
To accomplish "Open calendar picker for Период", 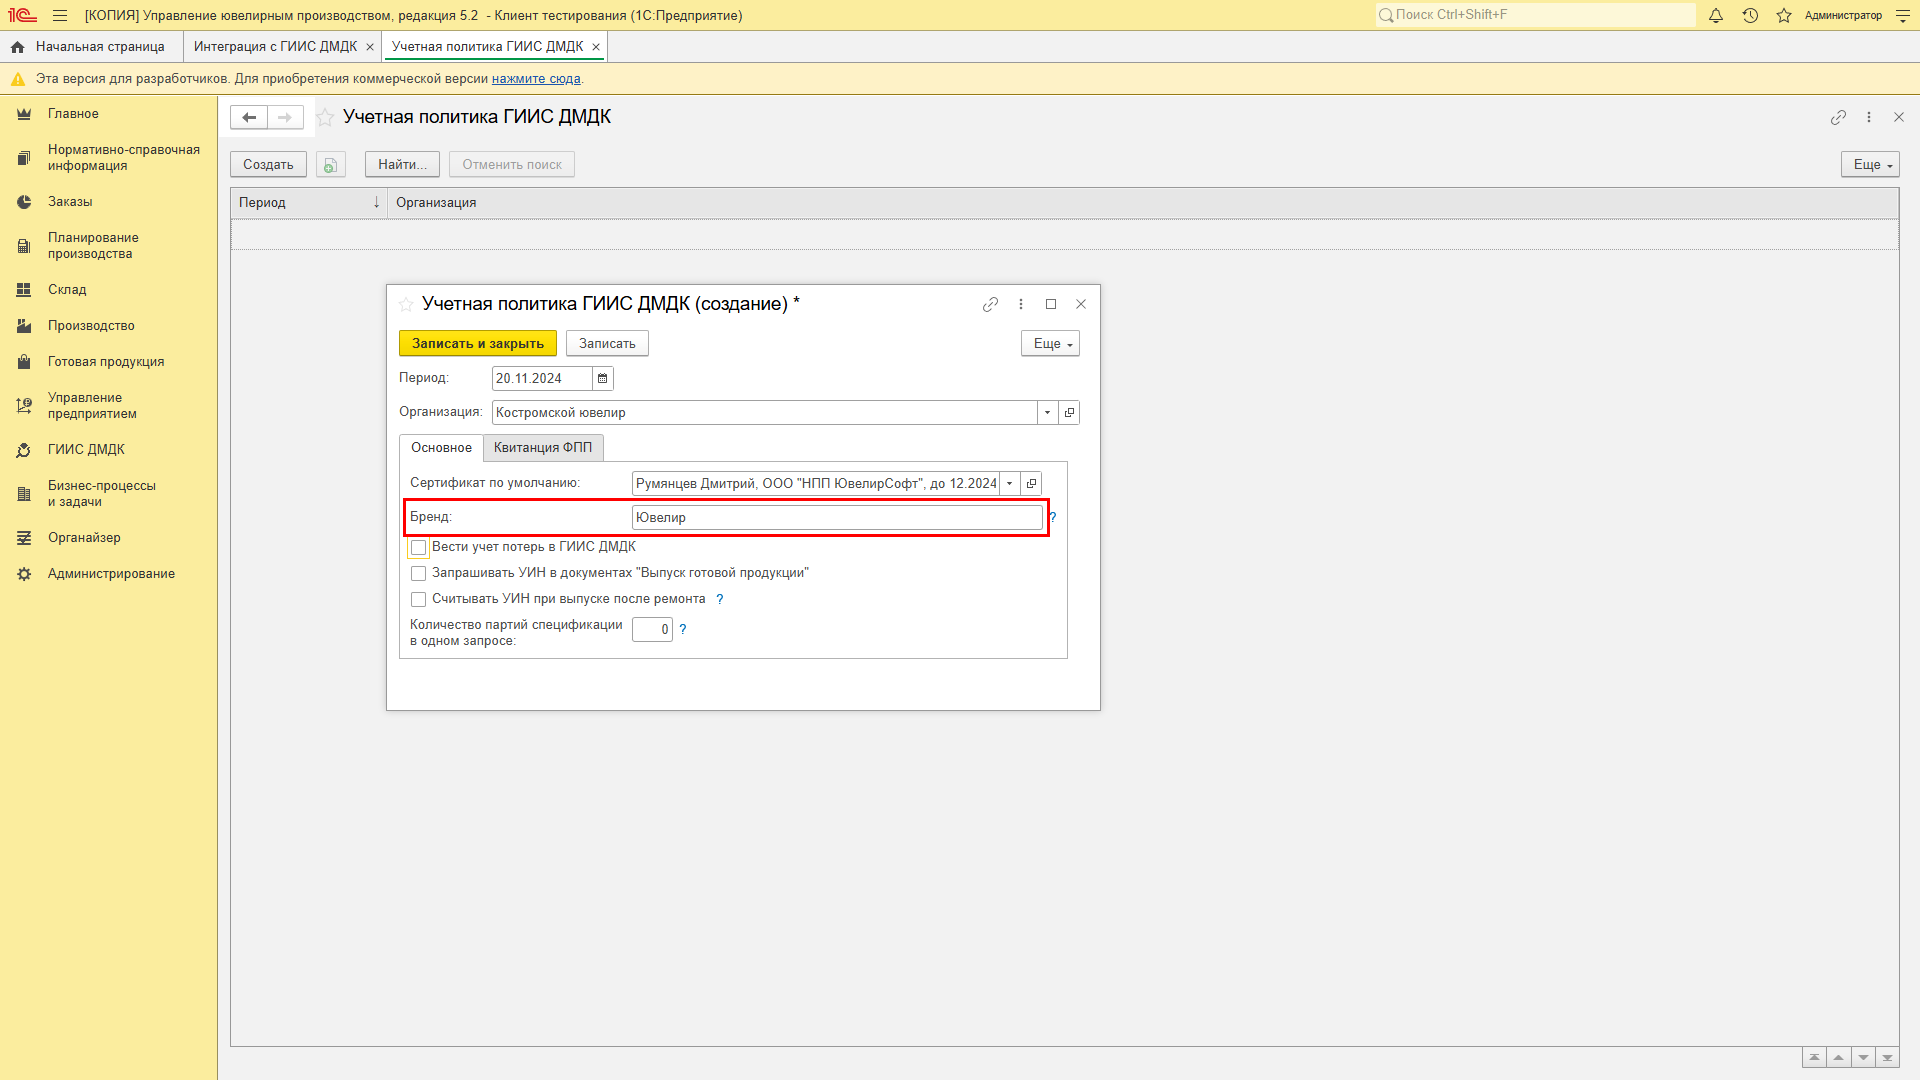I will click(x=602, y=378).
